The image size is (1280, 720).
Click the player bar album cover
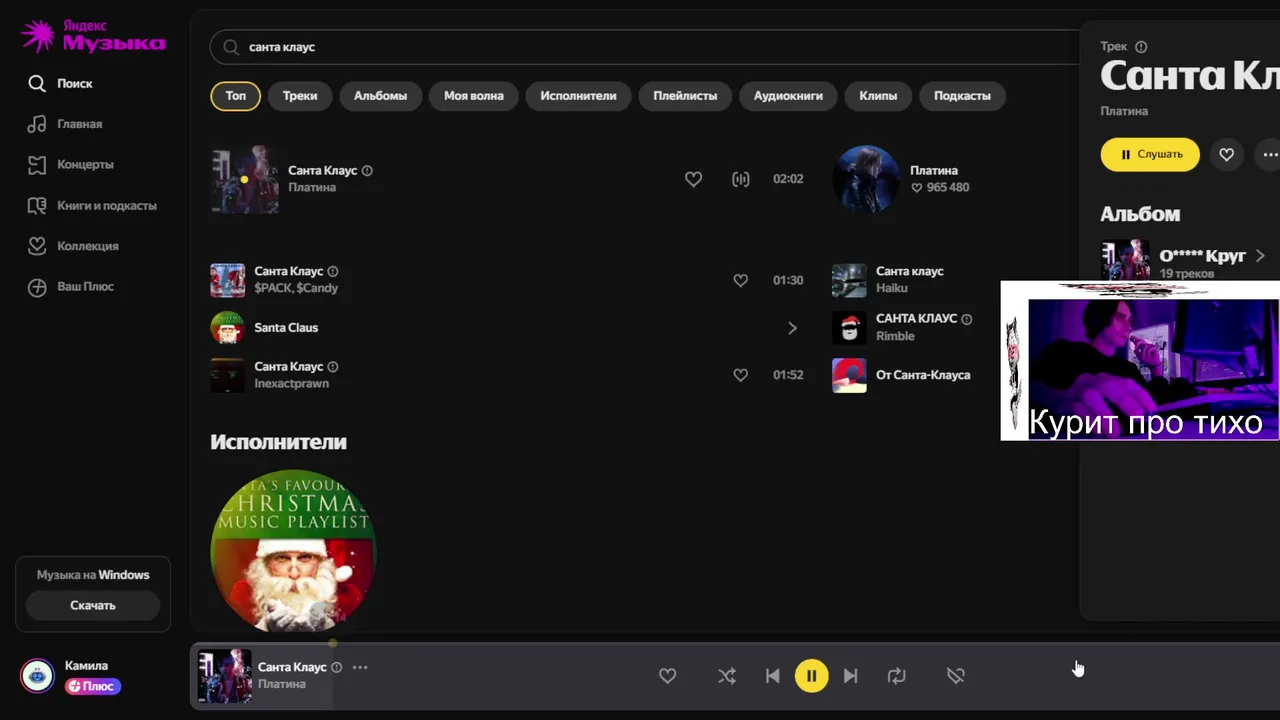pos(224,676)
